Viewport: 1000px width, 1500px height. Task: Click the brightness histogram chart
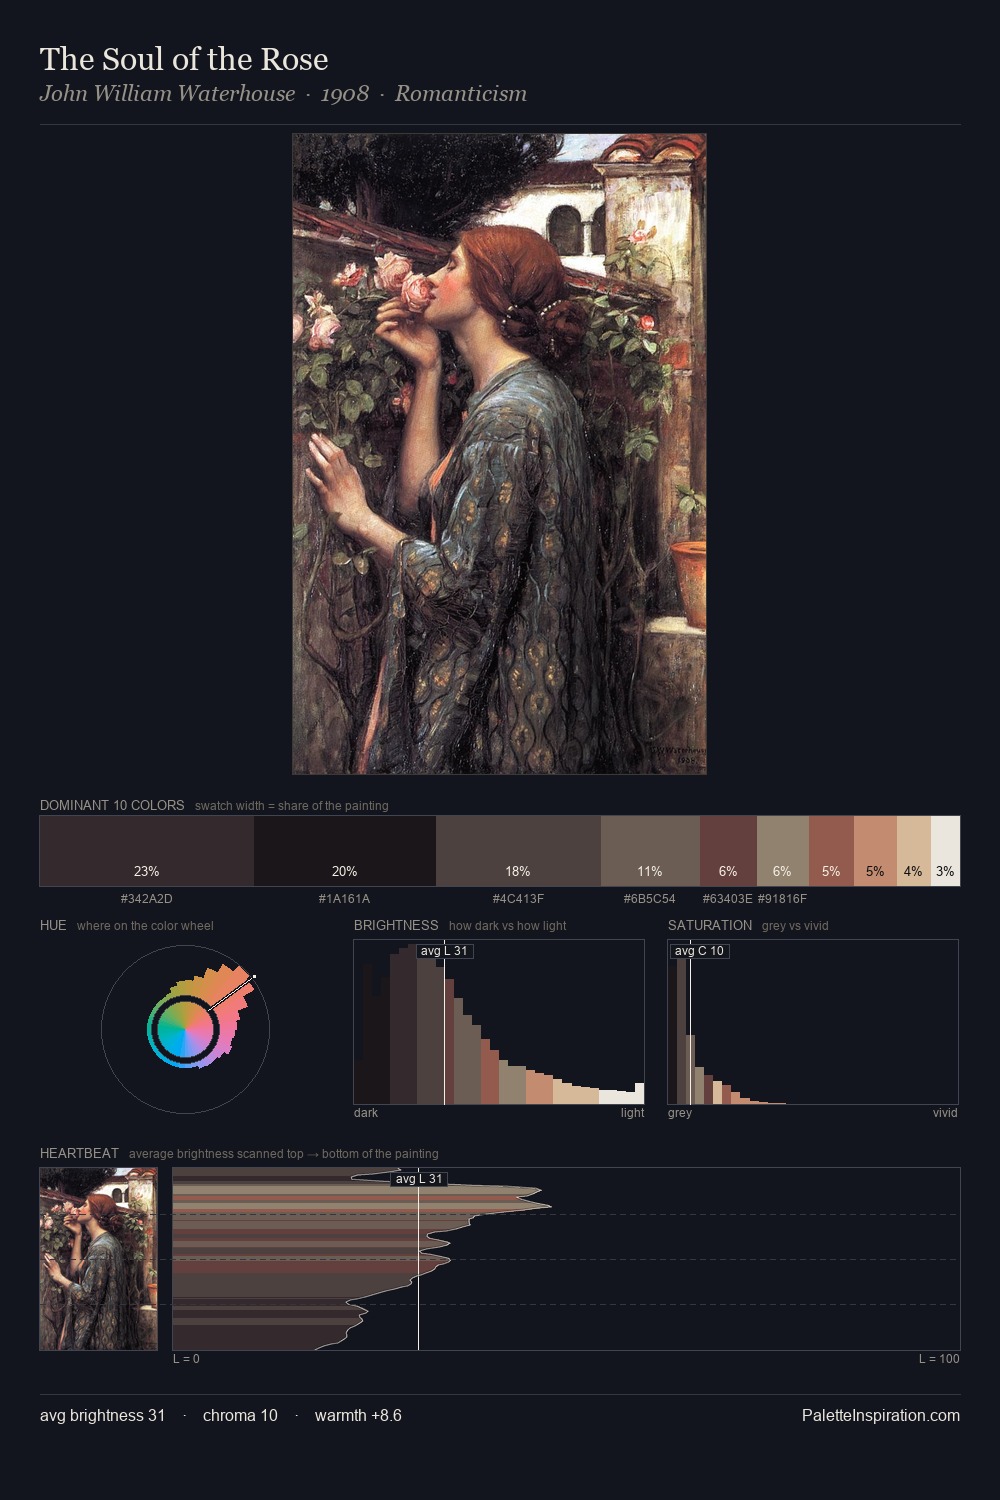[x=499, y=1022]
